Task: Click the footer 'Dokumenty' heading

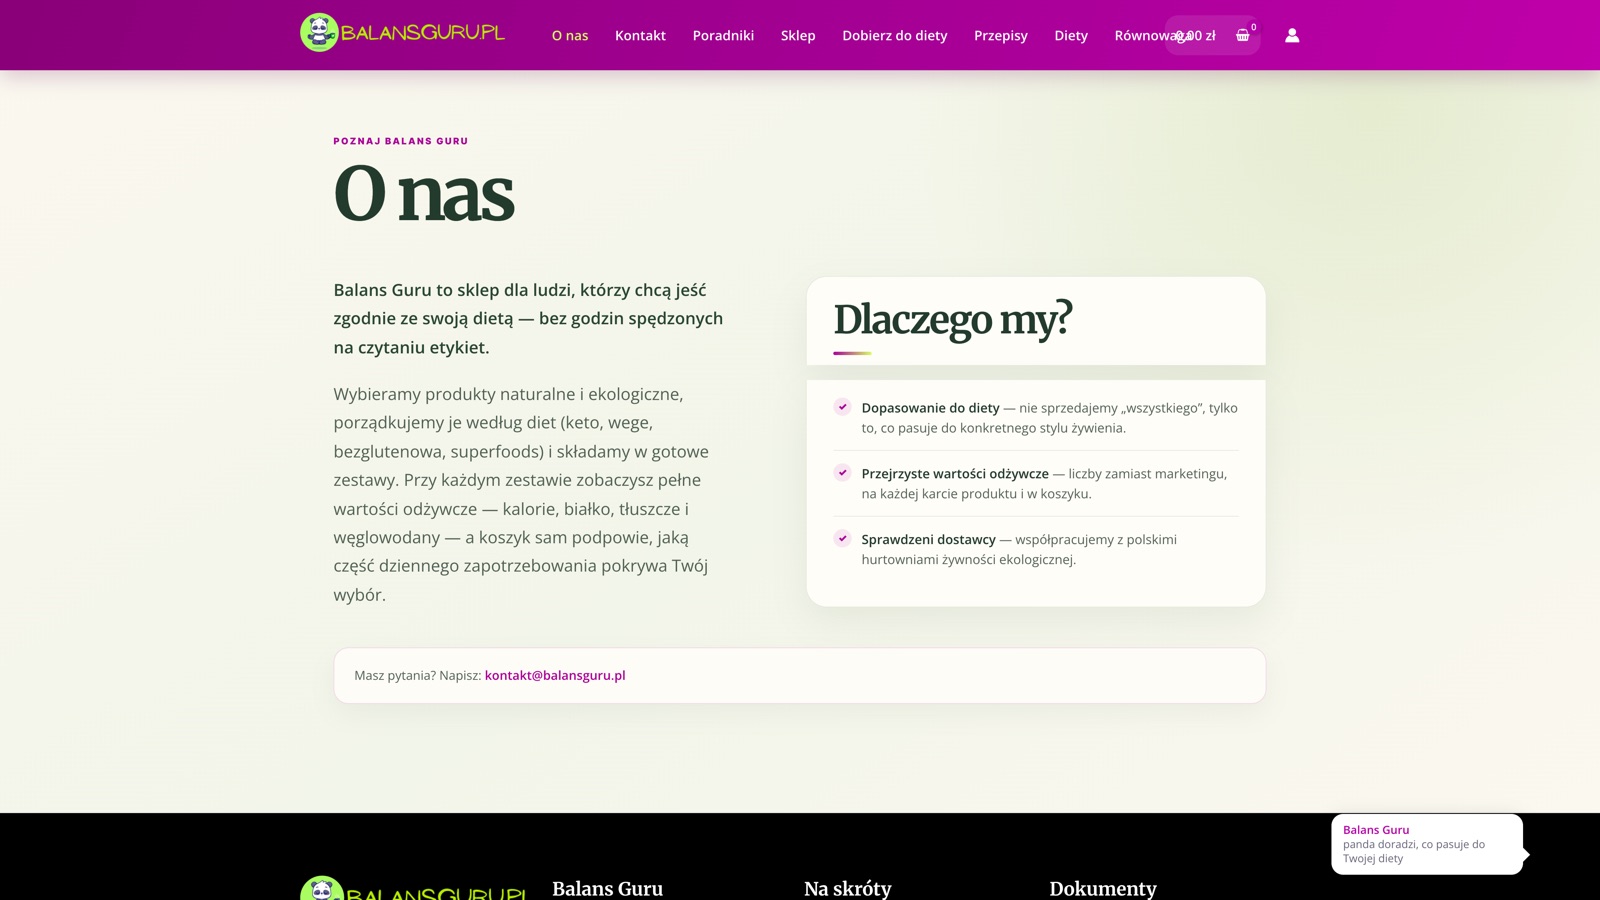Action: coord(1103,888)
